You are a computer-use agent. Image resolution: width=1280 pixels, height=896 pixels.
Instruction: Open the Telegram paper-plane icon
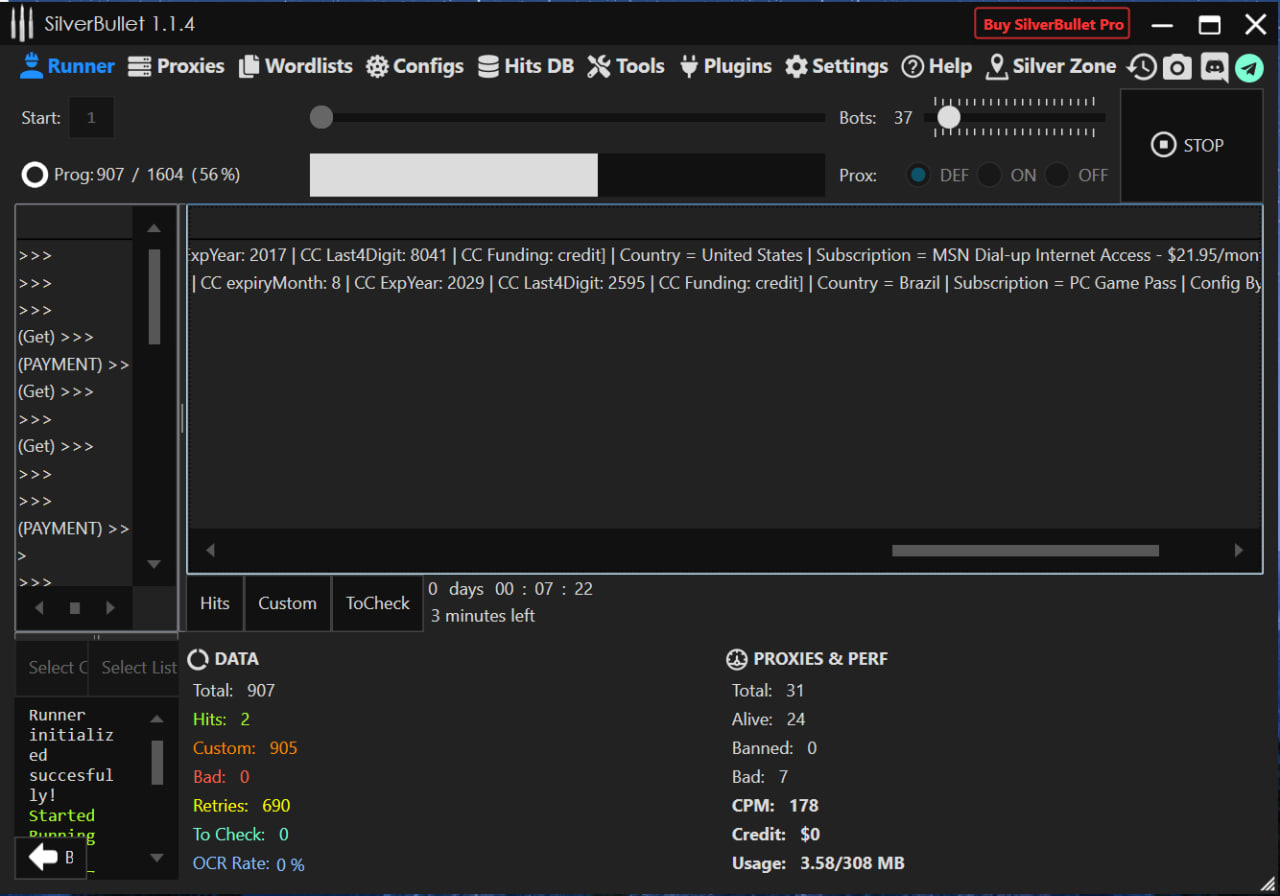1249,67
